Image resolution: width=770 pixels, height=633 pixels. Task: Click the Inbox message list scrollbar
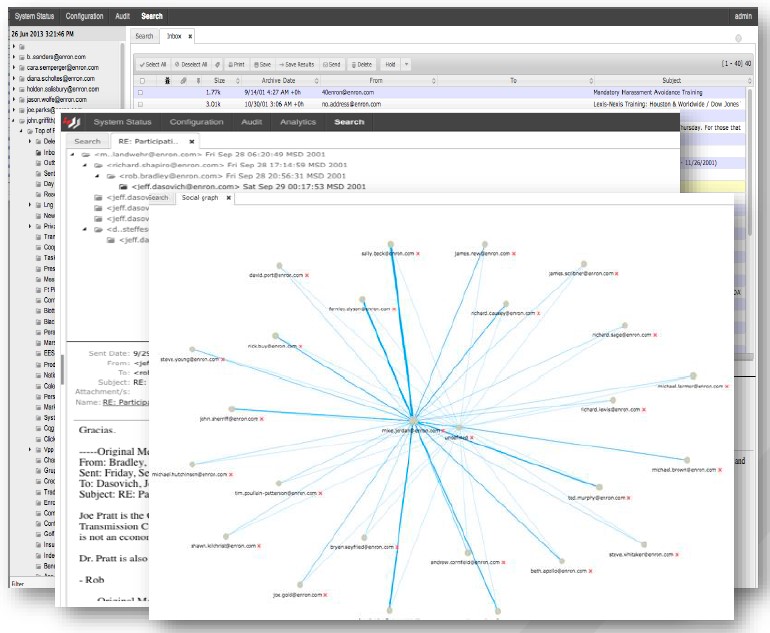[749, 162]
